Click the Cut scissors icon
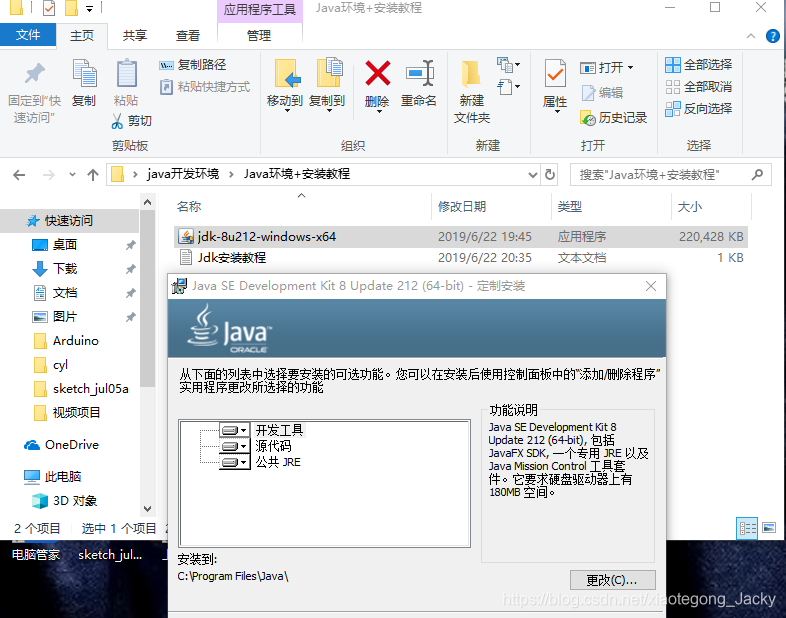This screenshot has width=786, height=618. [x=117, y=121]
